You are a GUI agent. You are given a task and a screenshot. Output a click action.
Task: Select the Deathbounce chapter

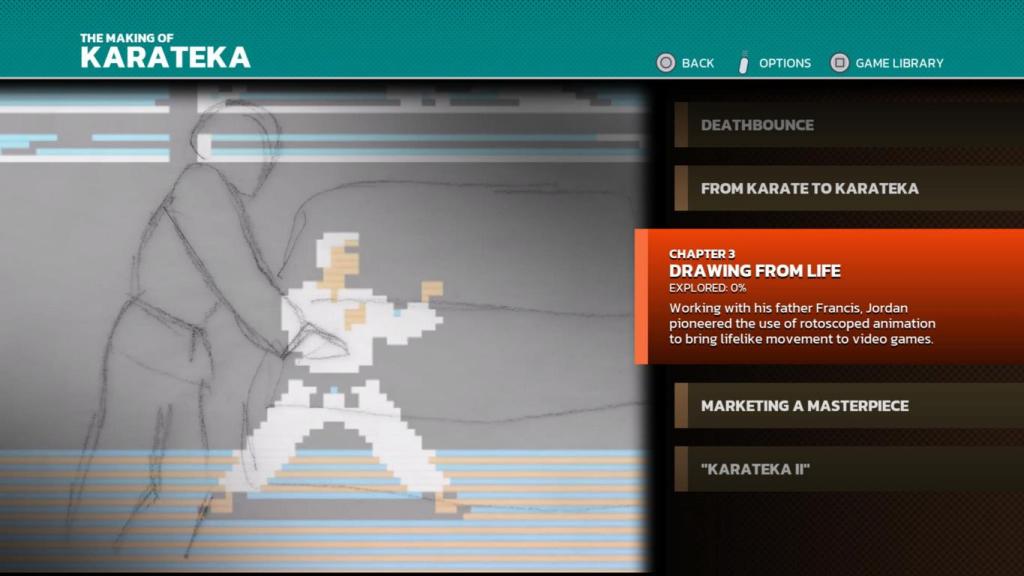coord(757,125)
